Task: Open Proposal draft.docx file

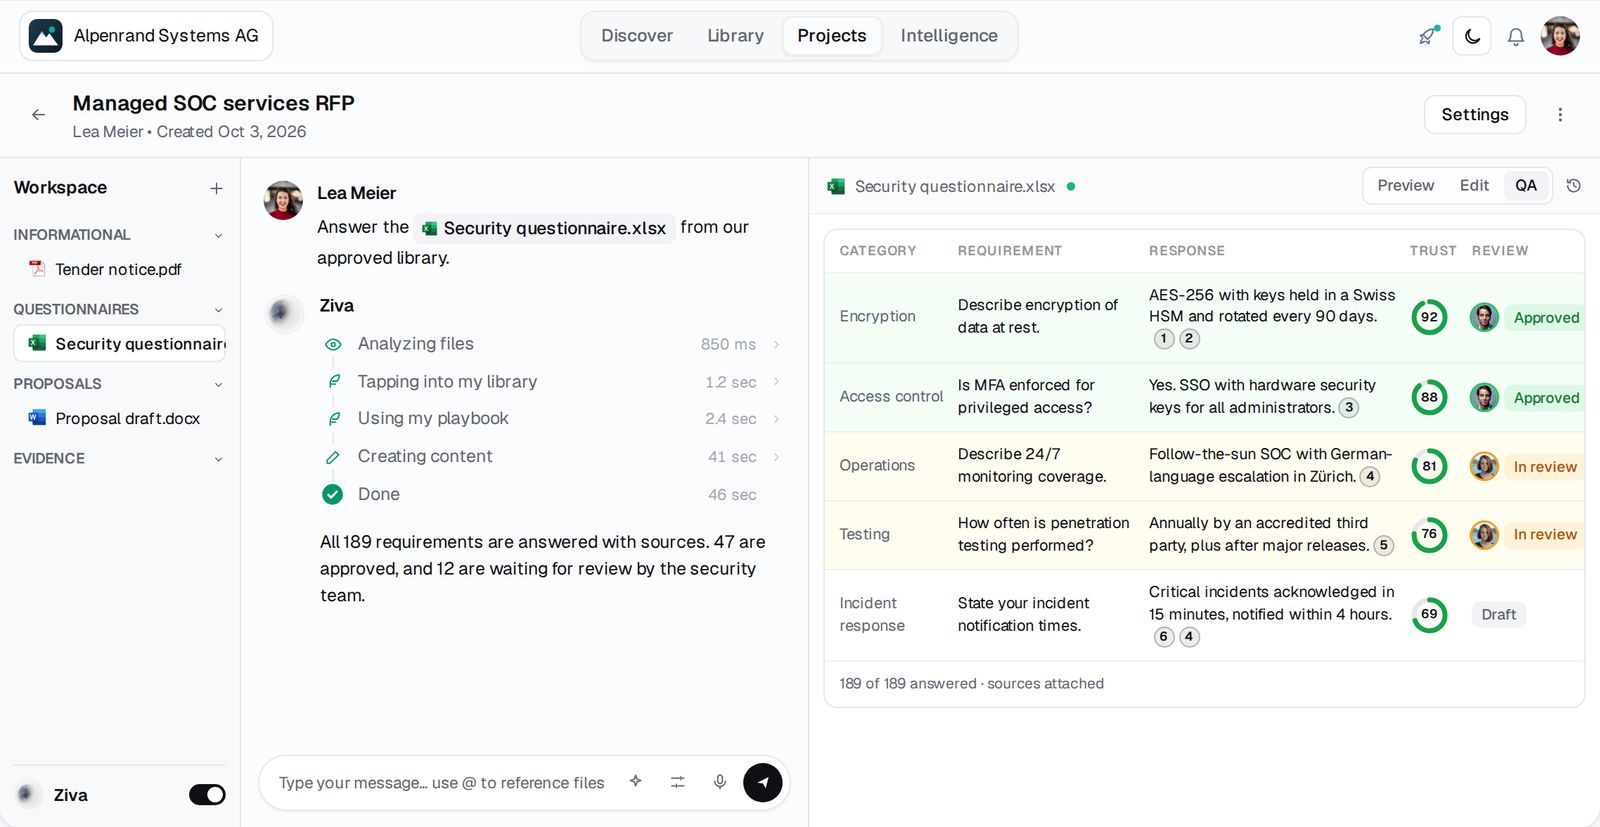Action: coord(119,418)
